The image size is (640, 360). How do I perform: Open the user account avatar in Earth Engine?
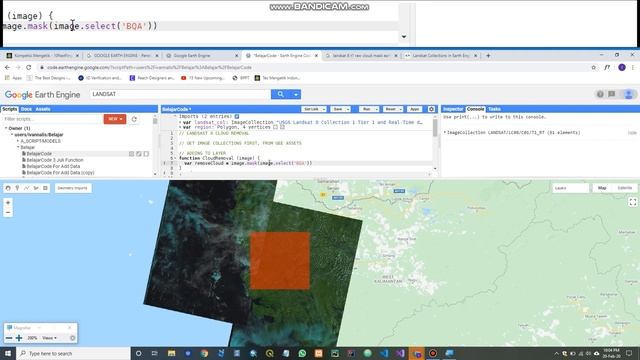(629, 94)
